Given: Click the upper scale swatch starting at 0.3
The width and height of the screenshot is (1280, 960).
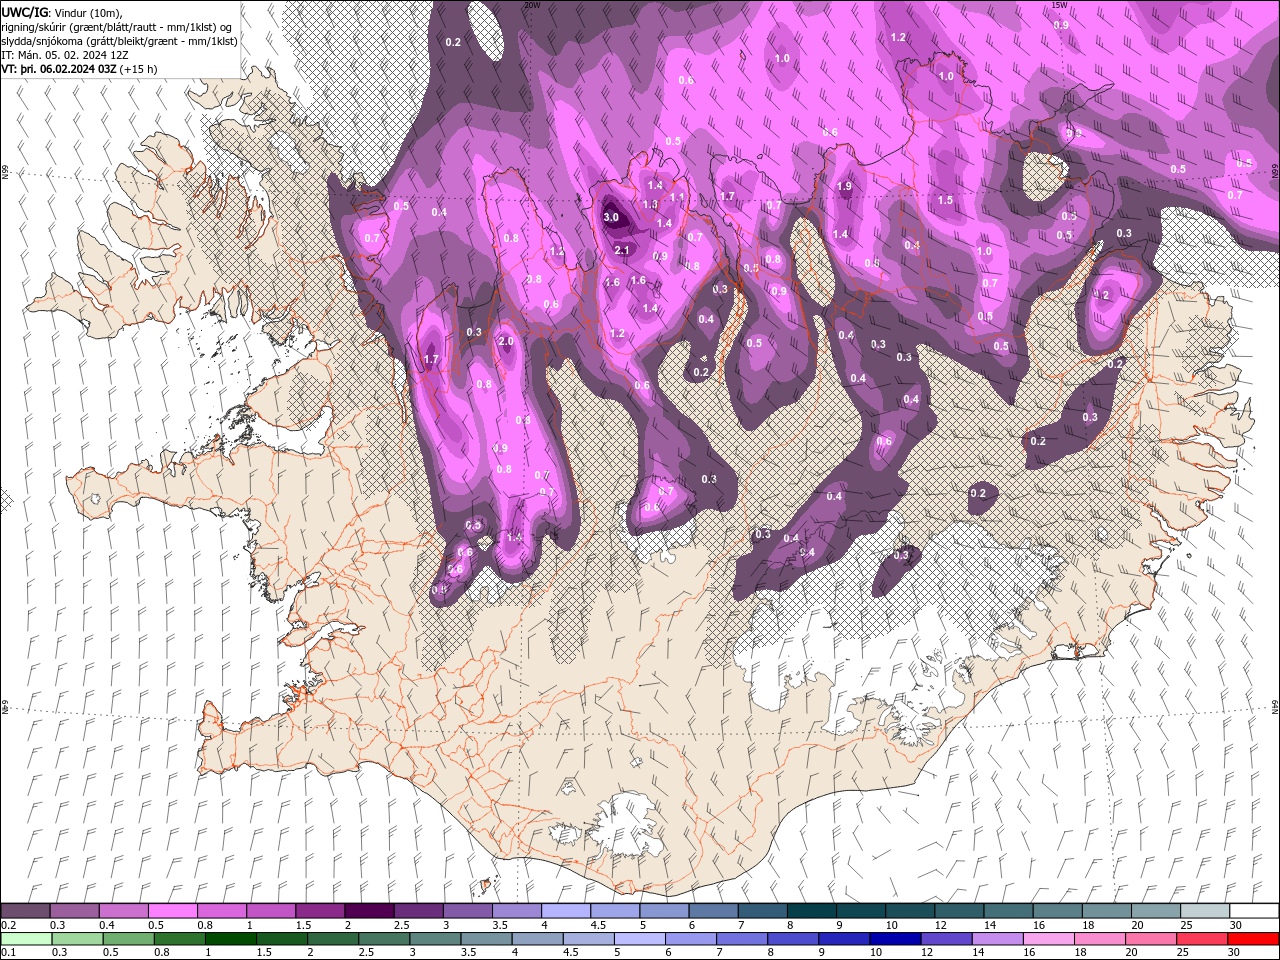Looking at the screenshot, I should [75, 911].
